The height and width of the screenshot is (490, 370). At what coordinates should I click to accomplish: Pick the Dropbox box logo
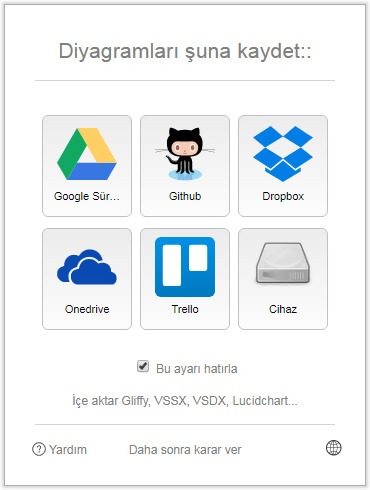(283, 154)
